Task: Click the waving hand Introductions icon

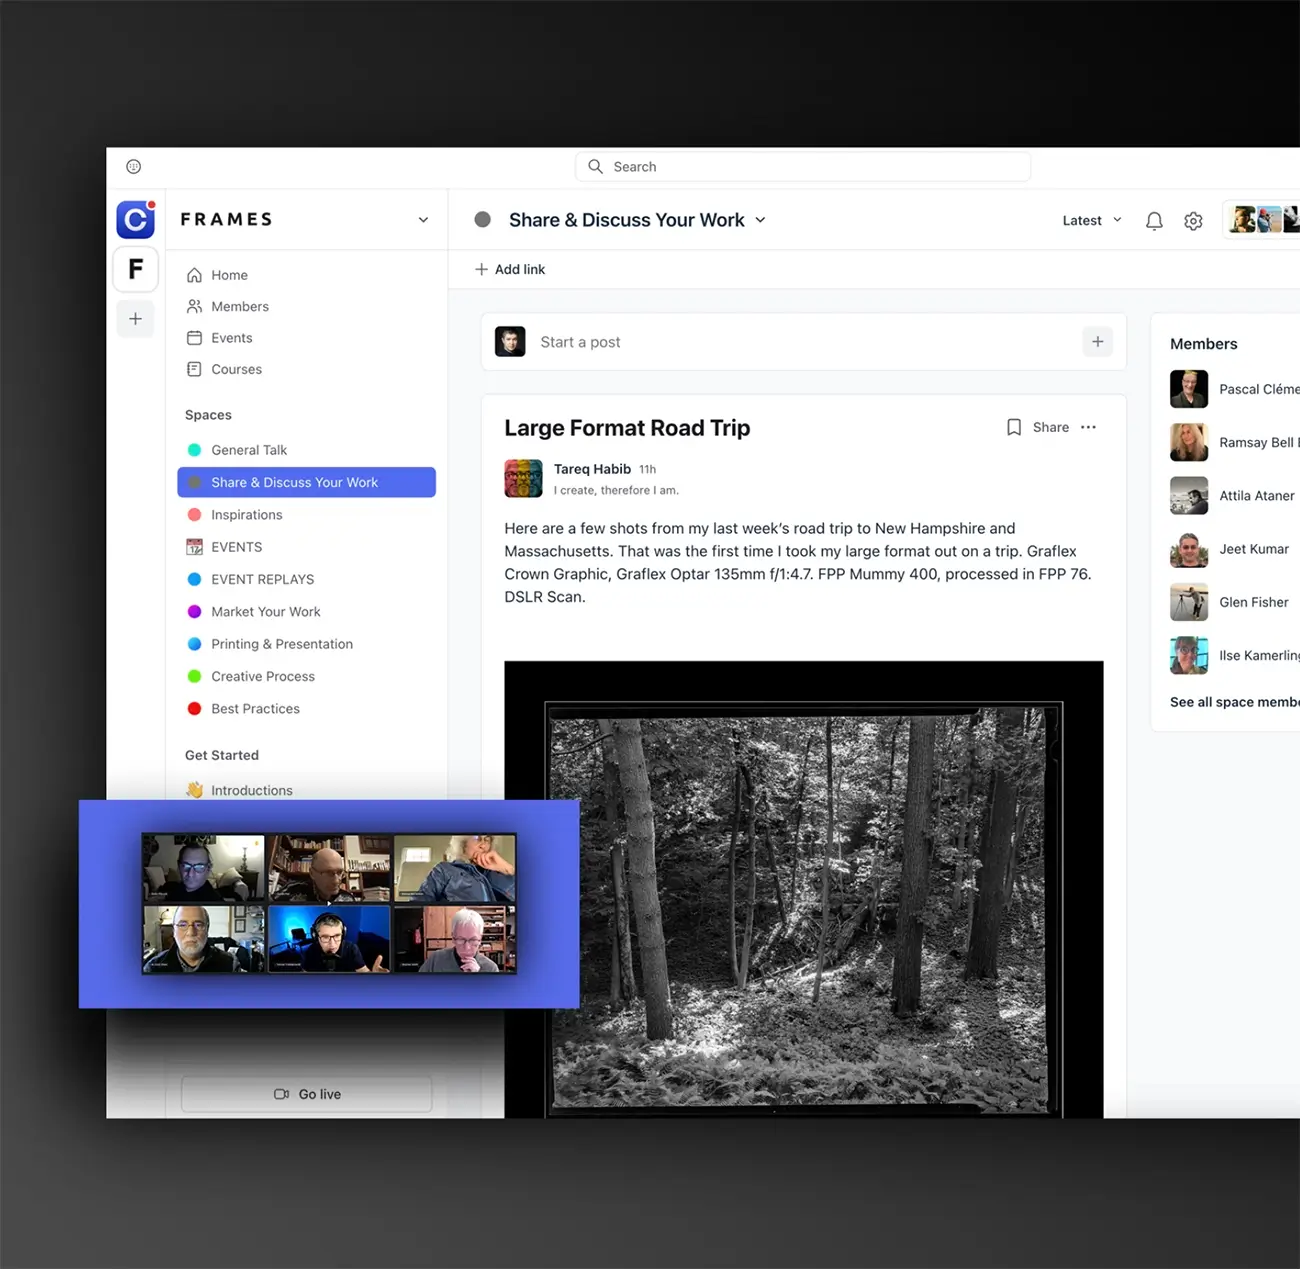Action: 194,790
